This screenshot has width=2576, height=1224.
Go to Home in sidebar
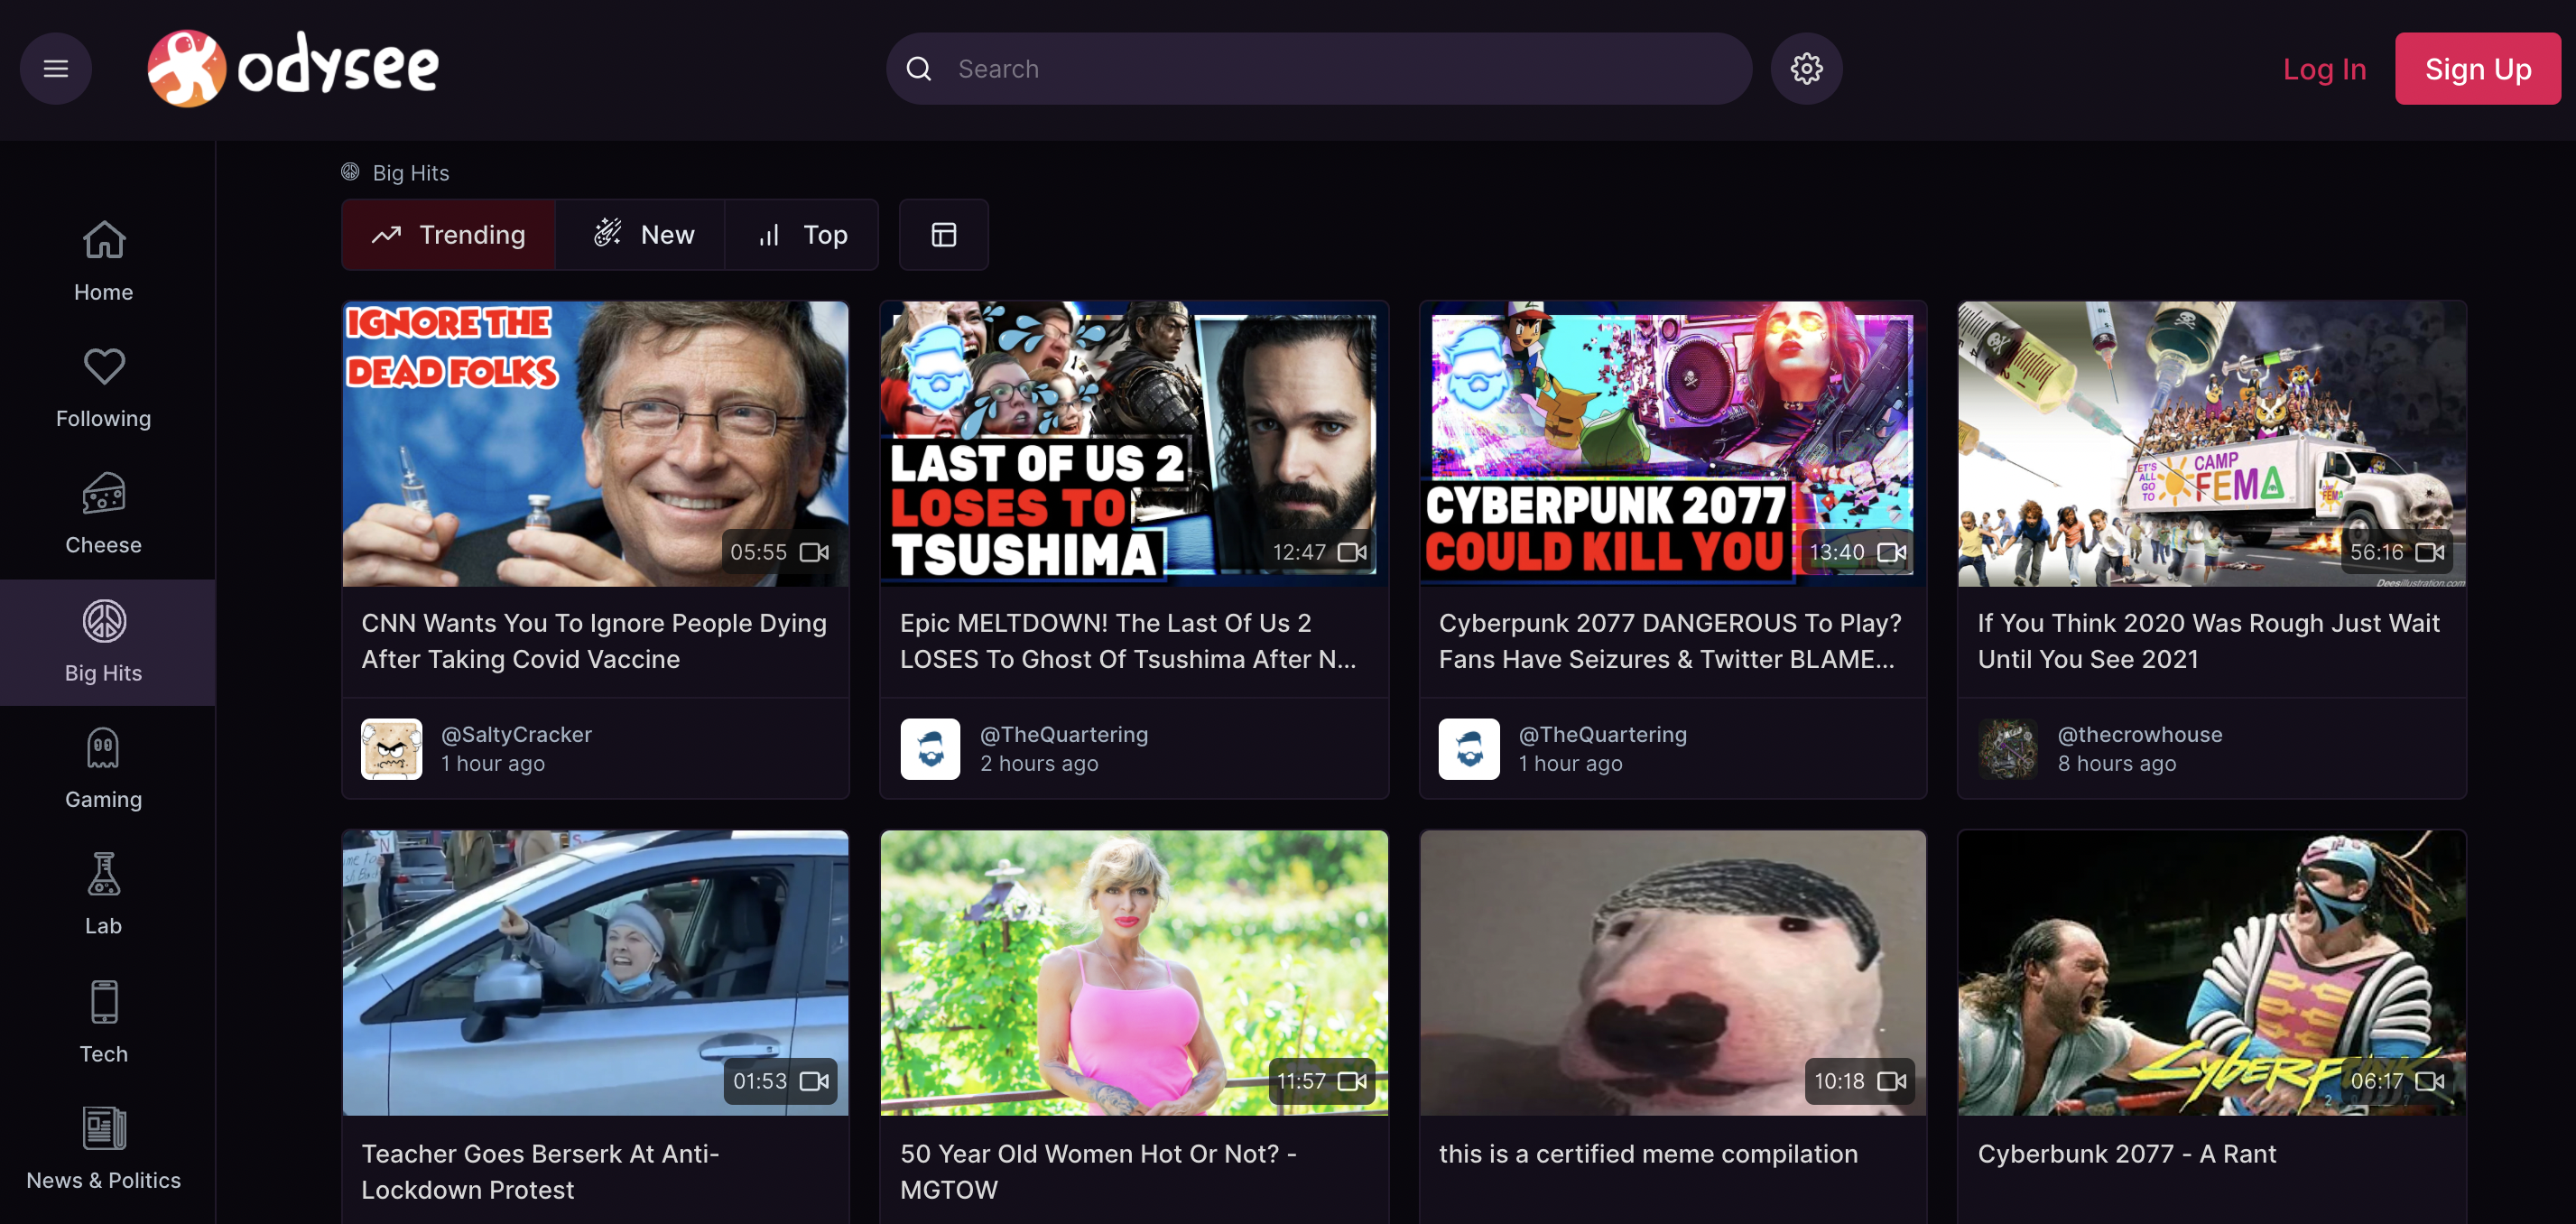104,261
